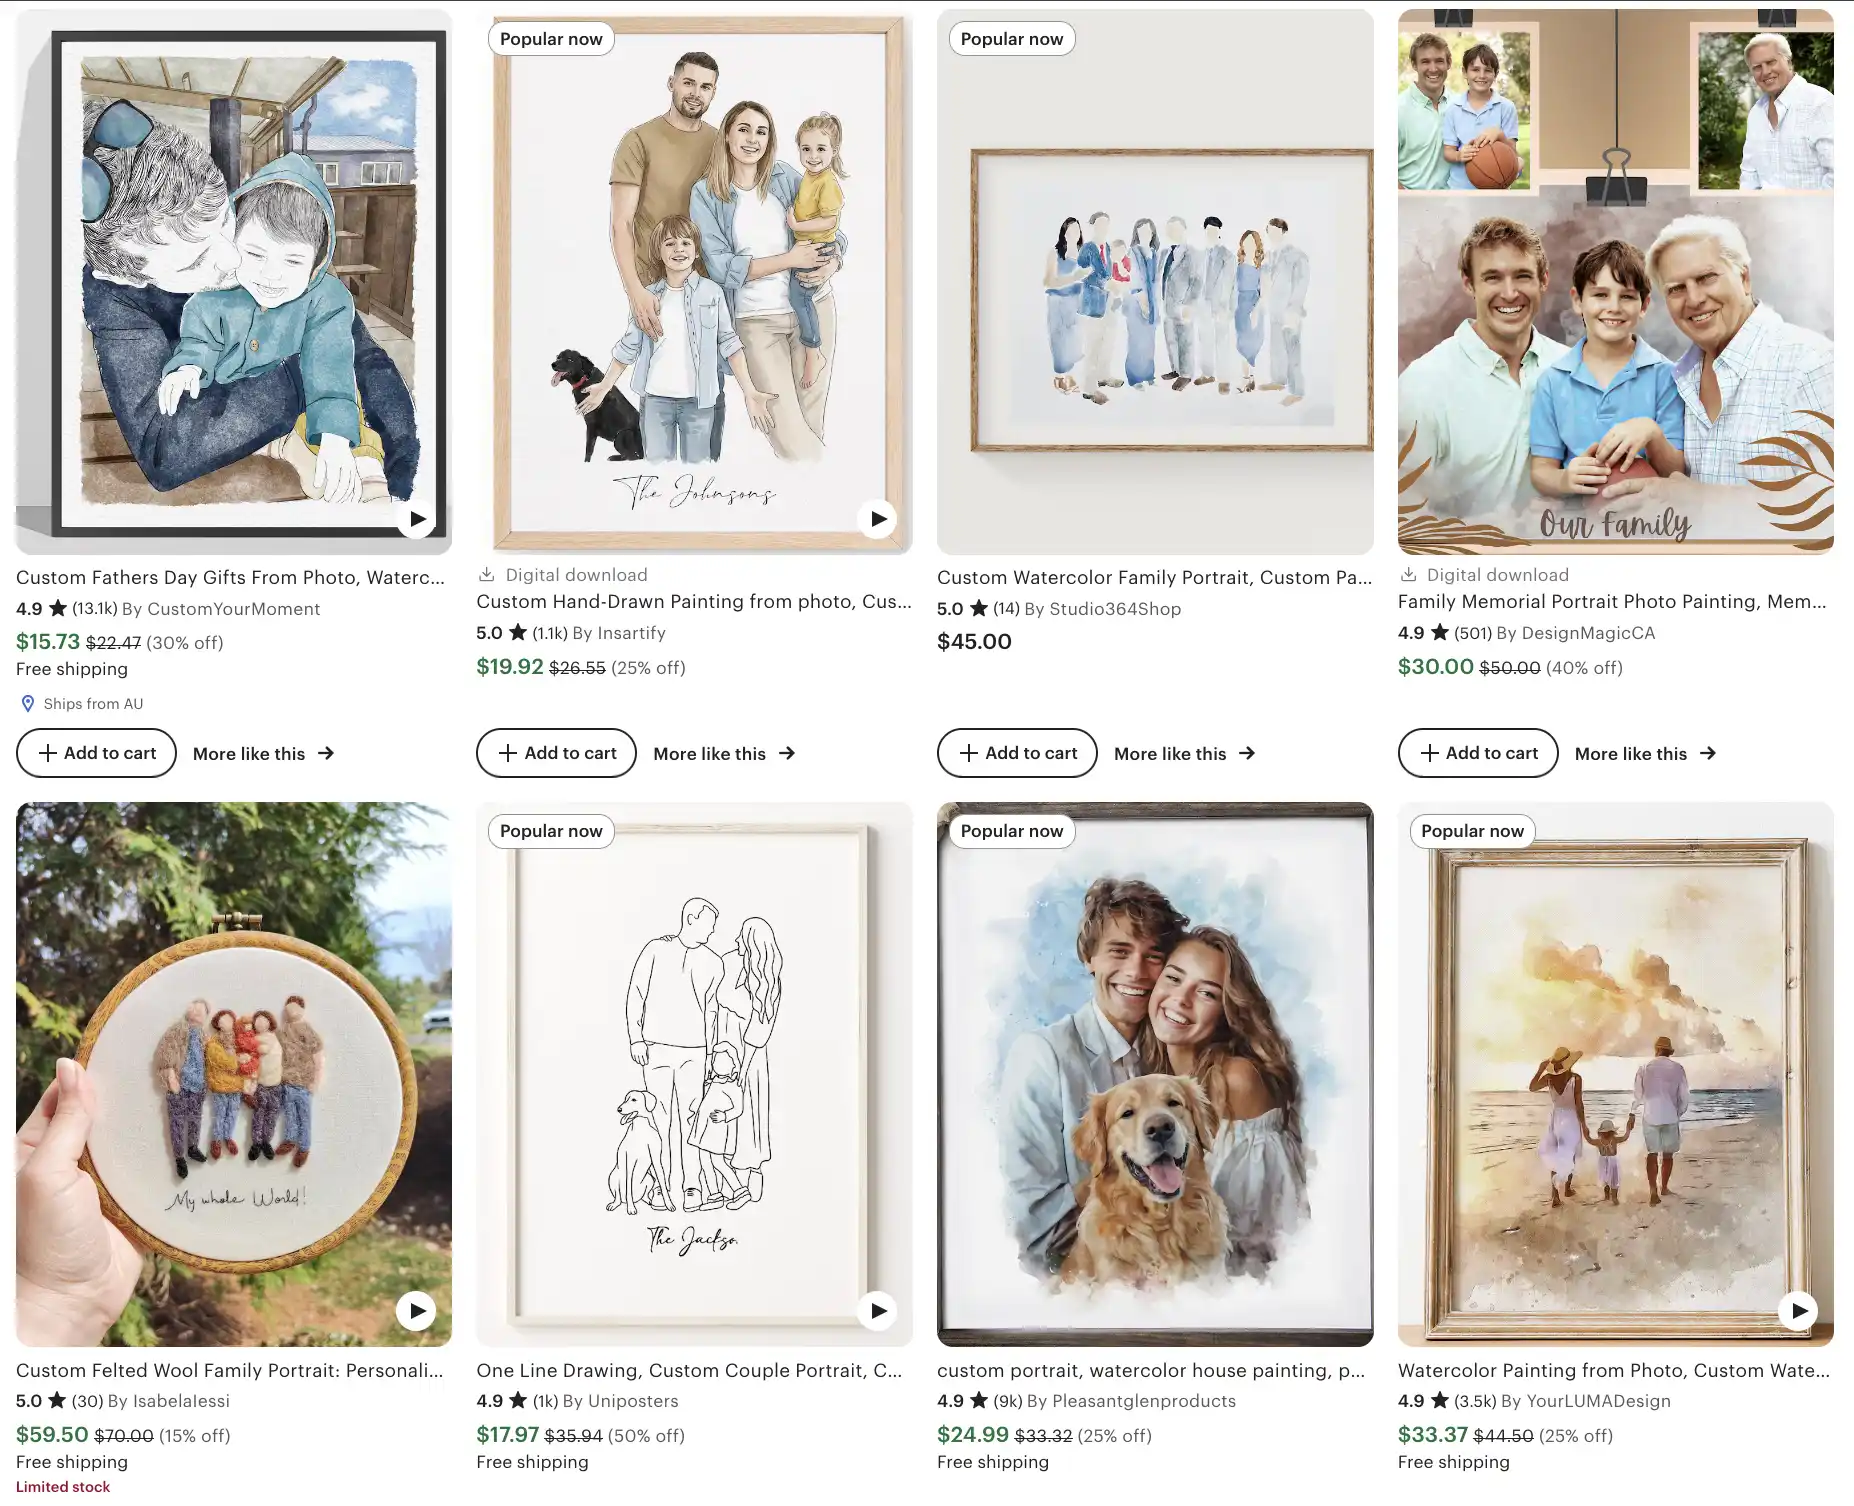The image size is (1854, 1506).
Task: Click the Ships from AU location pin
Action: click(x=28, y=704)
